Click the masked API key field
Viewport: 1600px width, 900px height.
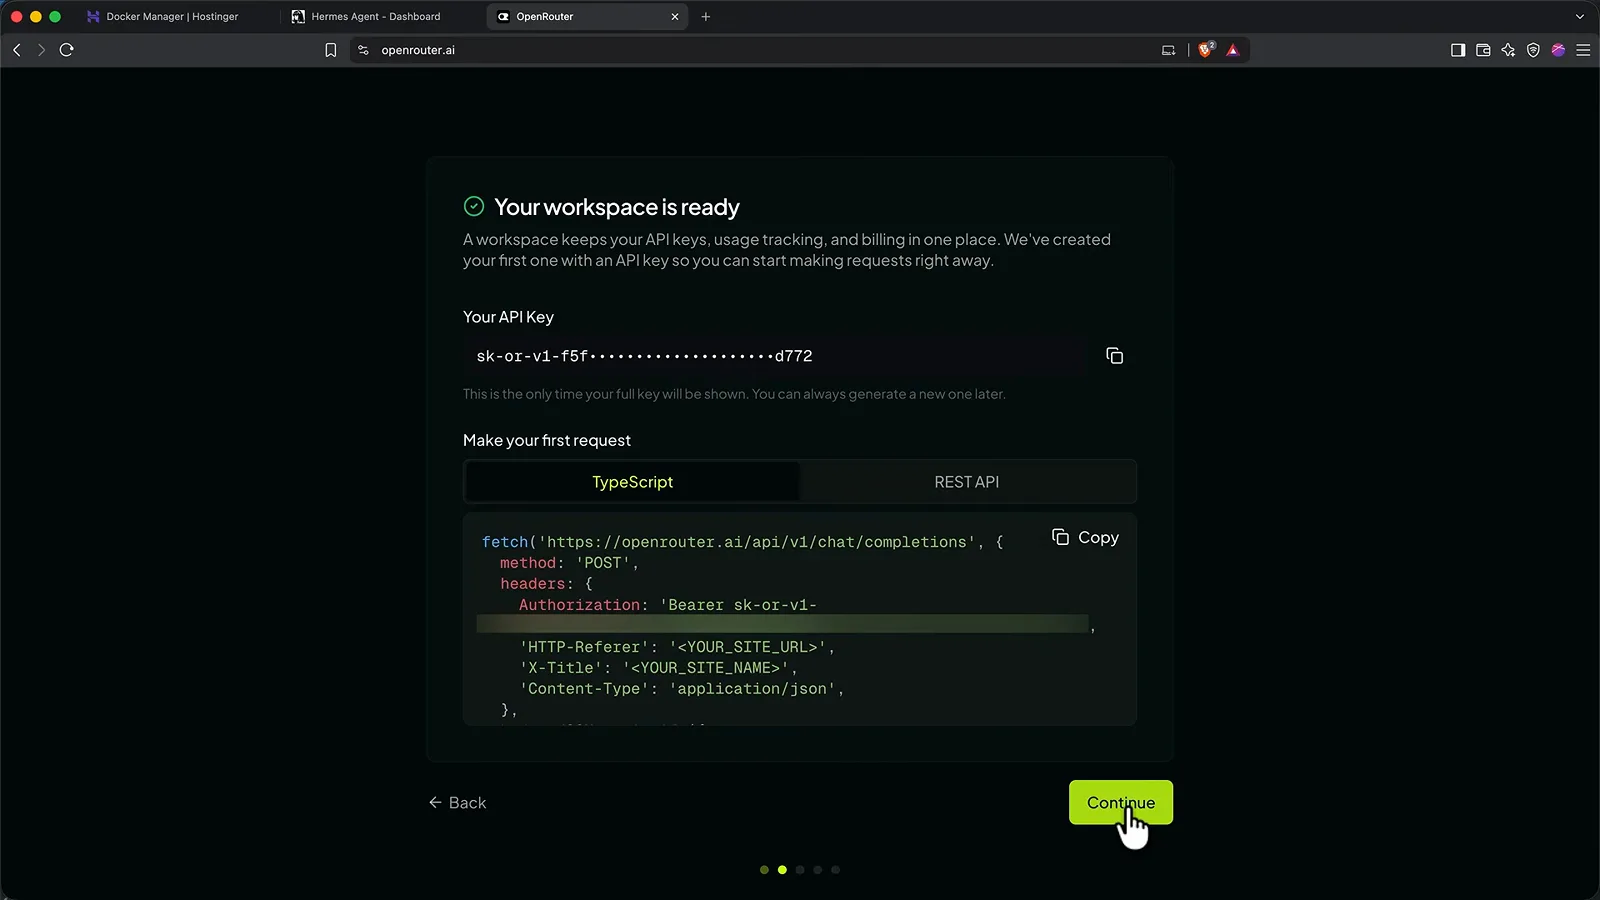[775, 356]
